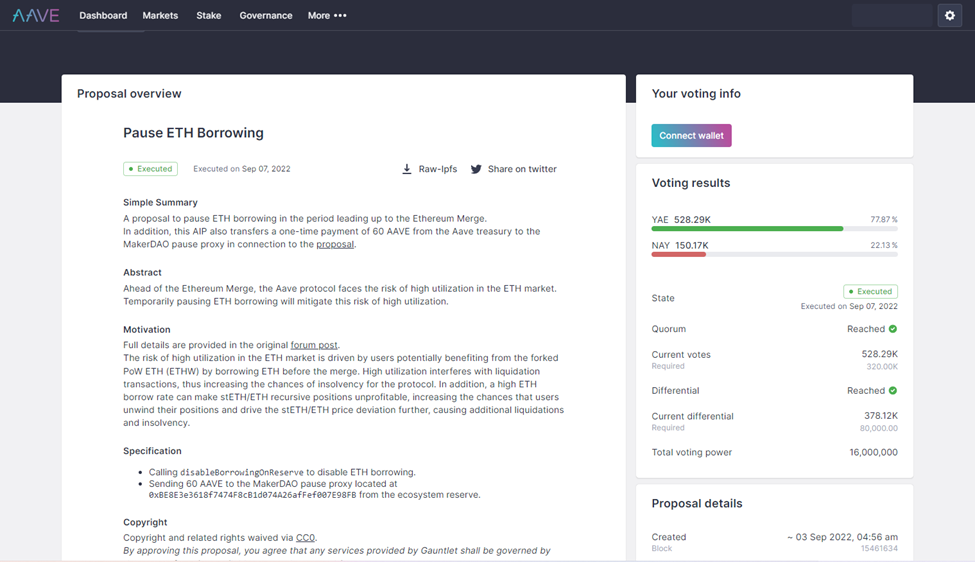
Task: Click the 'Motivation' heading
Action: pos(147,329)
